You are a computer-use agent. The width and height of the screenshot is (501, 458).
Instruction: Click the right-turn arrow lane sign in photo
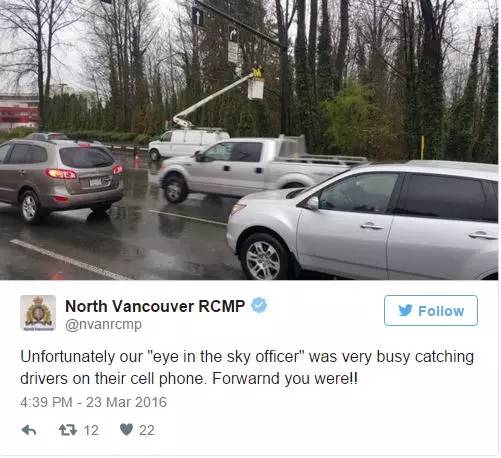[x=234, y=35]
